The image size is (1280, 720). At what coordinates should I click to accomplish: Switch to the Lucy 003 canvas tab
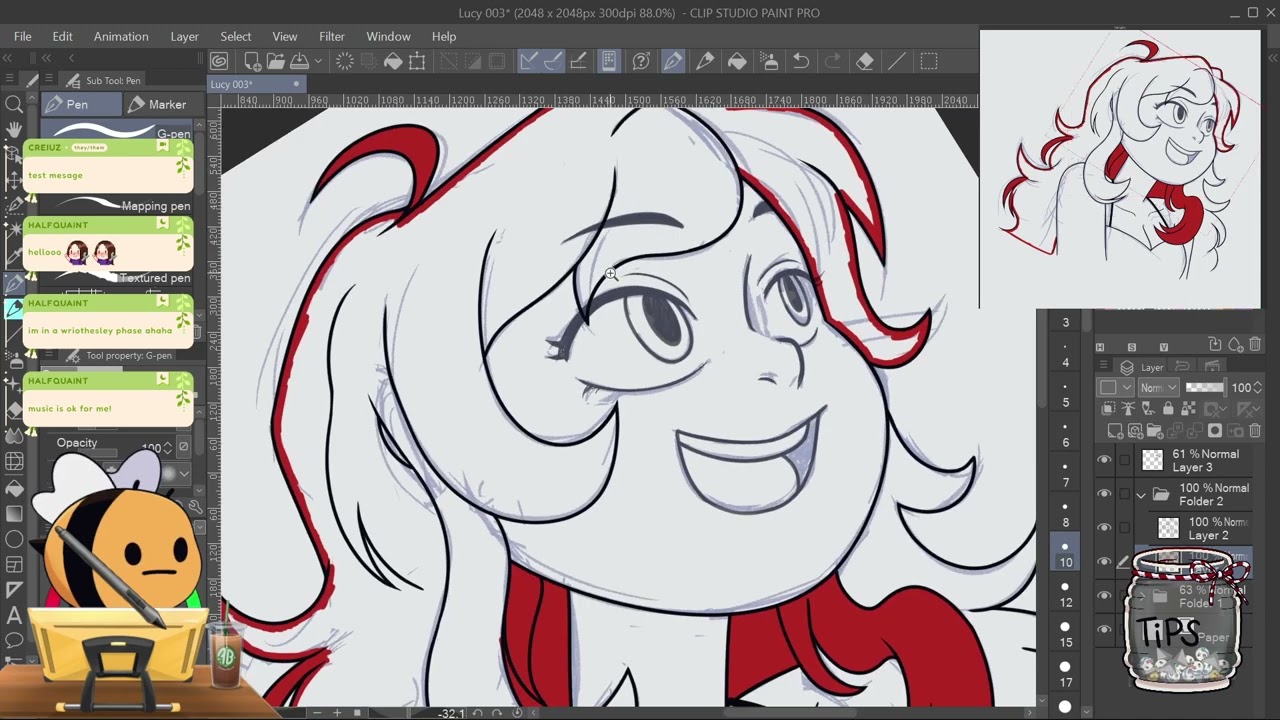click(x=256, y=84)
